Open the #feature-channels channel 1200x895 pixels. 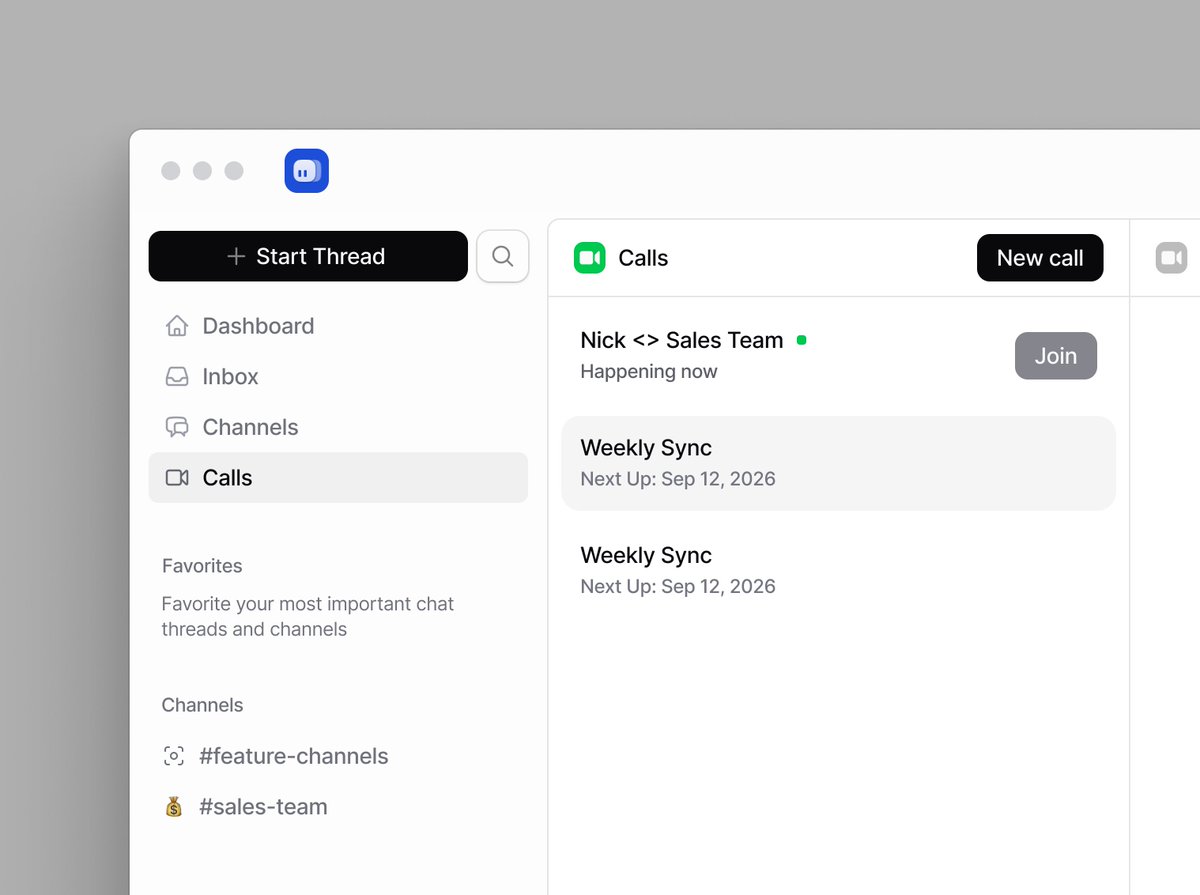pyautogui.click(x=293, y=756)
